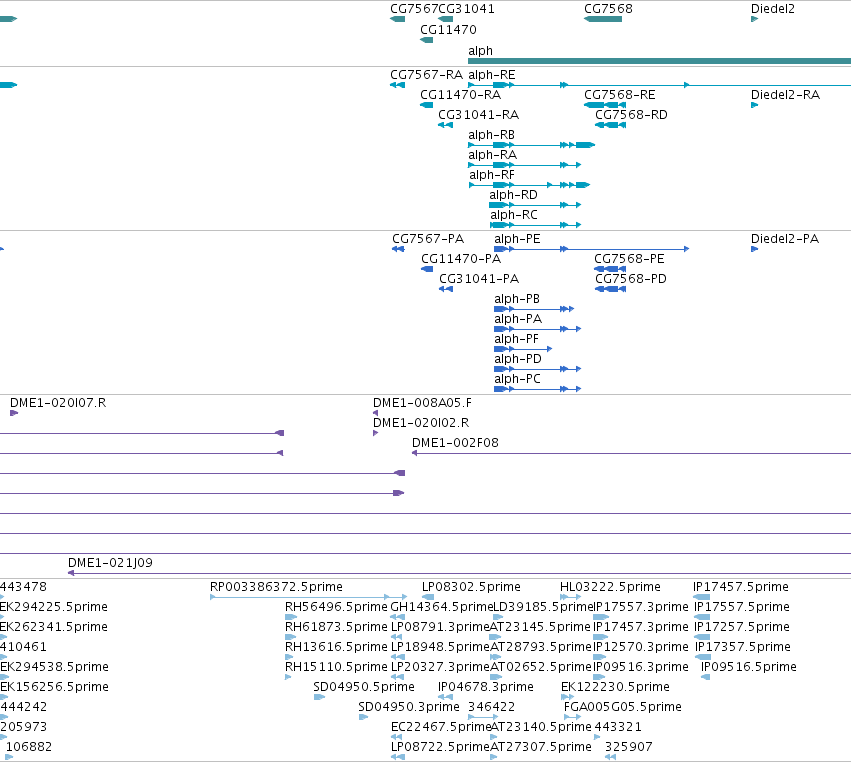
Task: Click the CG31041 gene label
Action: (466, 9)
